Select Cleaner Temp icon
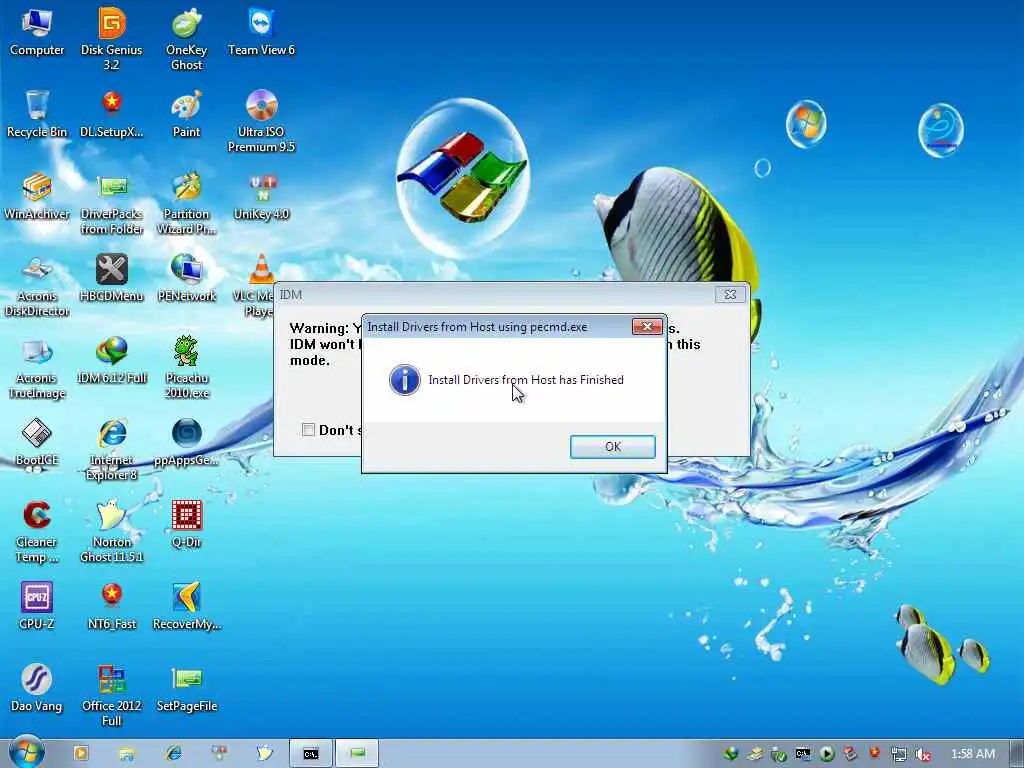1024x768 pixels. (x=37, y=532)
